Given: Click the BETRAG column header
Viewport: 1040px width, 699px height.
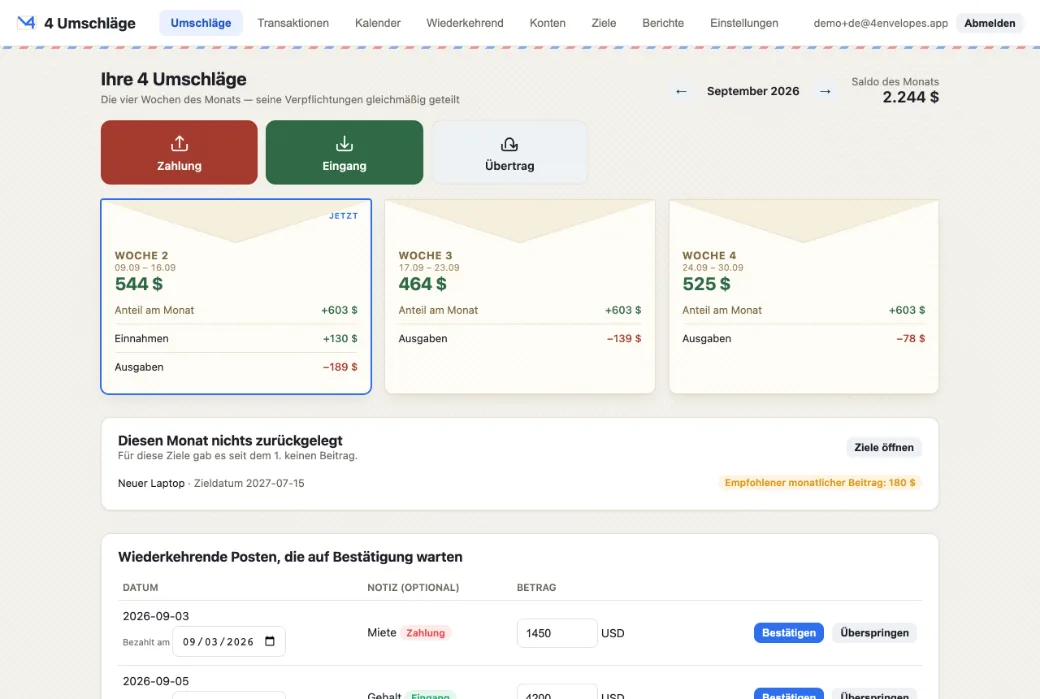Looking at the screenshot, I should (537, 588).
